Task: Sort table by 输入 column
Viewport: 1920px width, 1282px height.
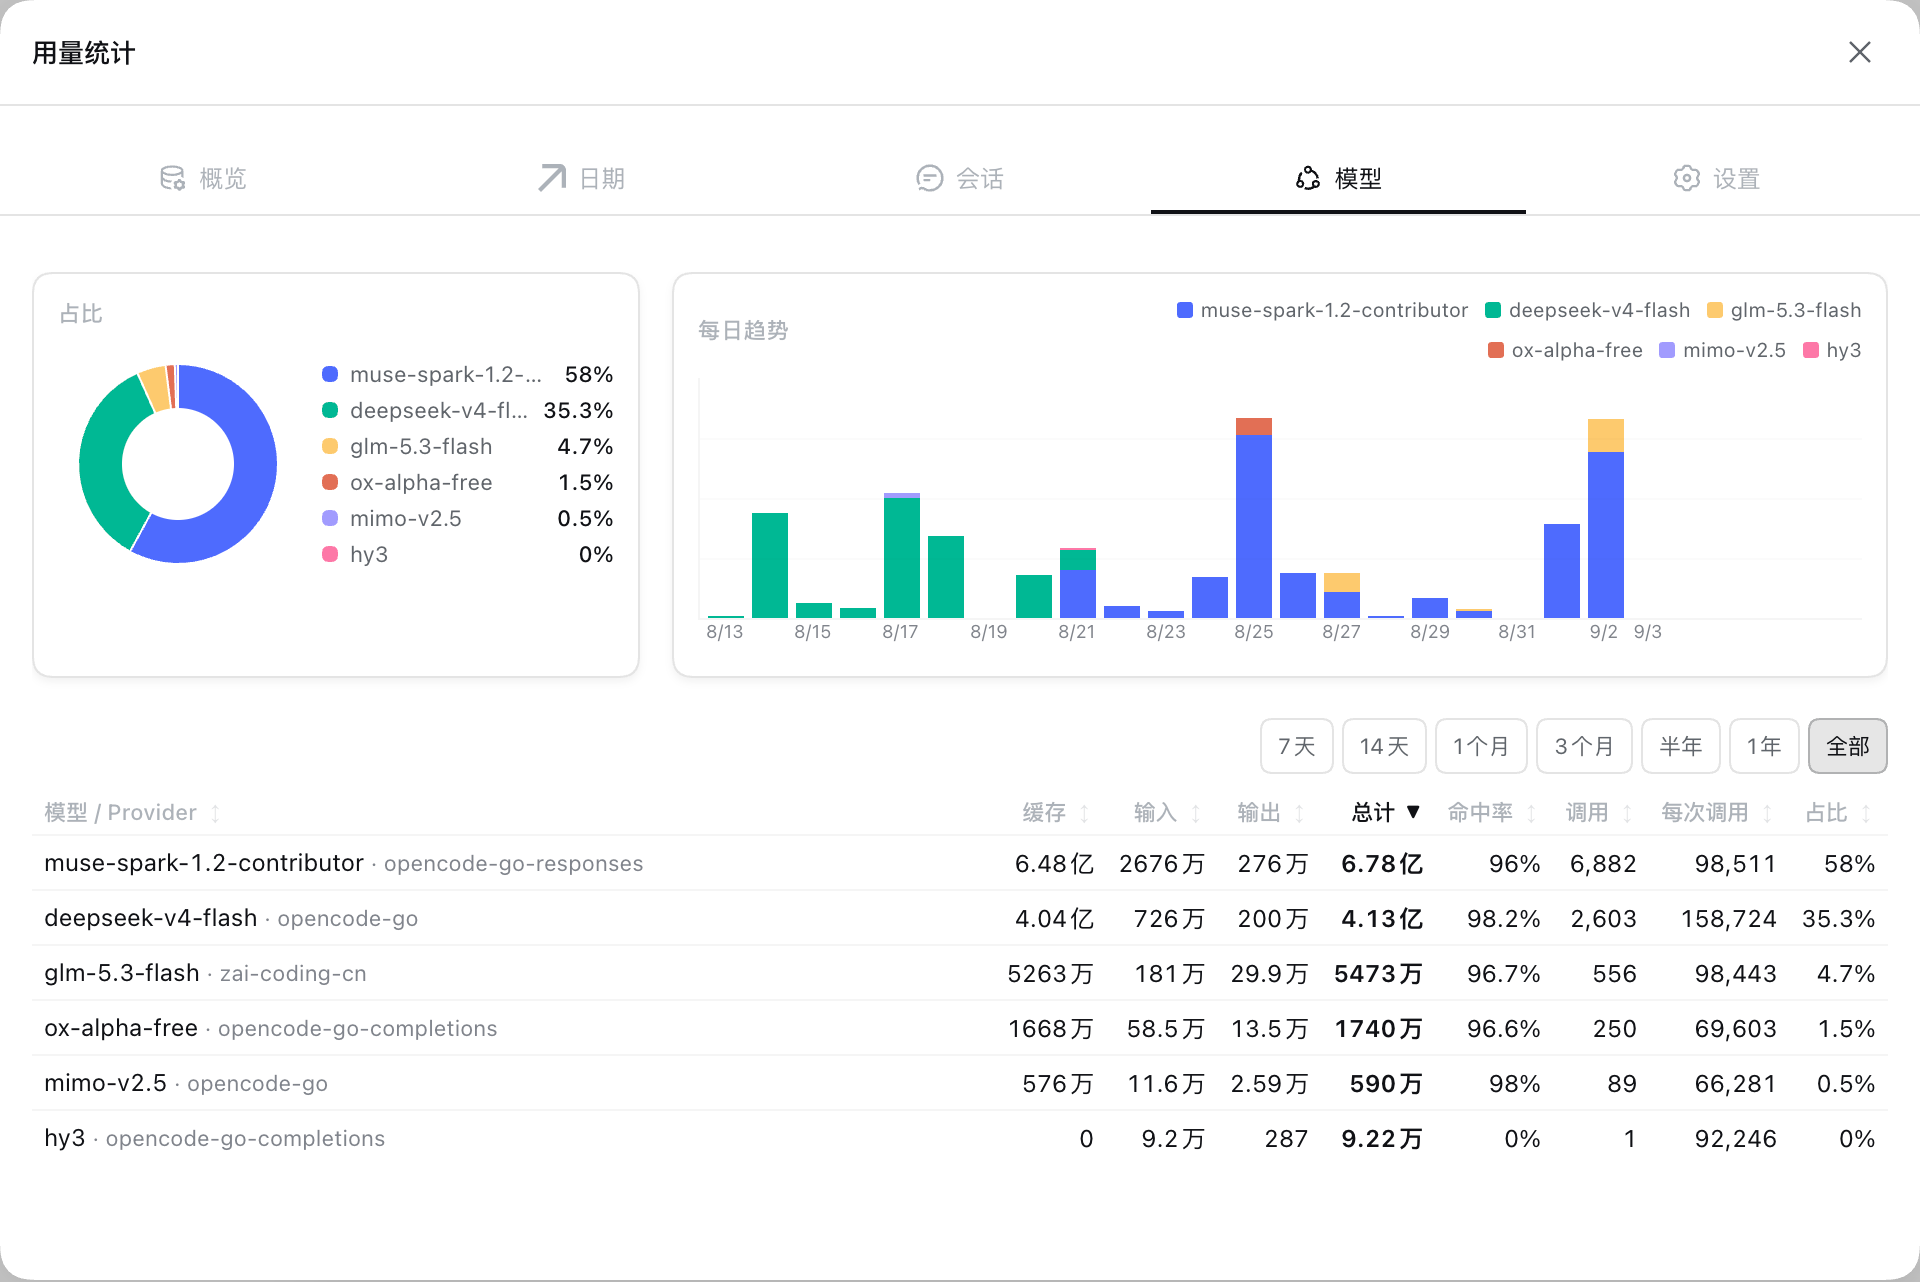Action: click(1166, 812)
